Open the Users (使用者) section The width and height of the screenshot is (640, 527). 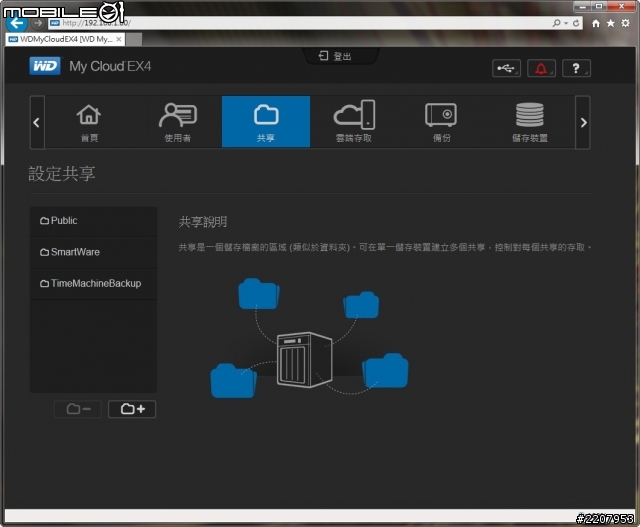tap(178, 122)
